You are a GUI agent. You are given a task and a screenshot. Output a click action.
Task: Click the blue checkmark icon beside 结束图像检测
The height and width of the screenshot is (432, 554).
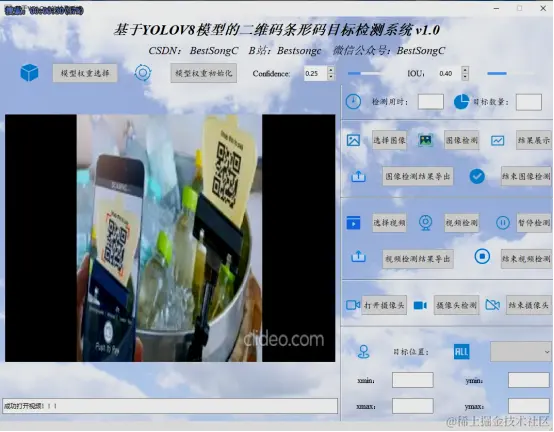click(477, 176)
